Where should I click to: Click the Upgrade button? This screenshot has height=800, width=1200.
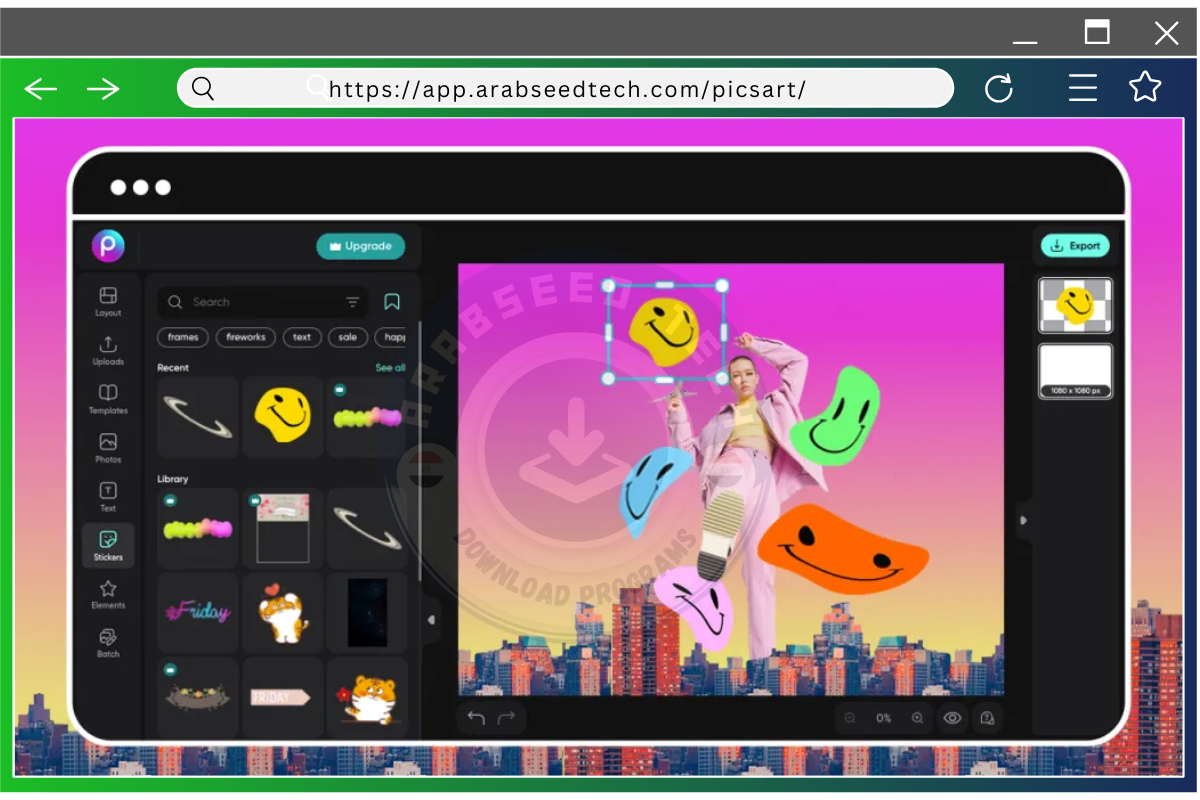(x=360, y=246)
